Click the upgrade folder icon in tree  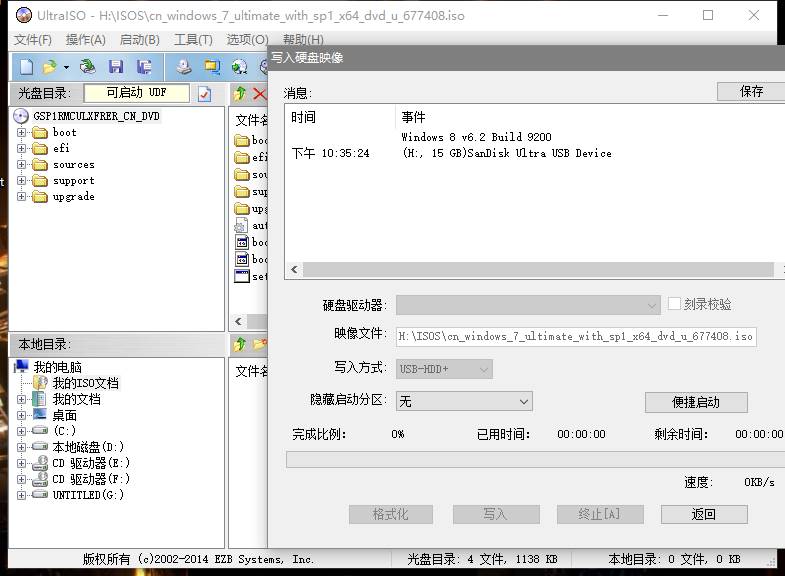click(40, 197)
